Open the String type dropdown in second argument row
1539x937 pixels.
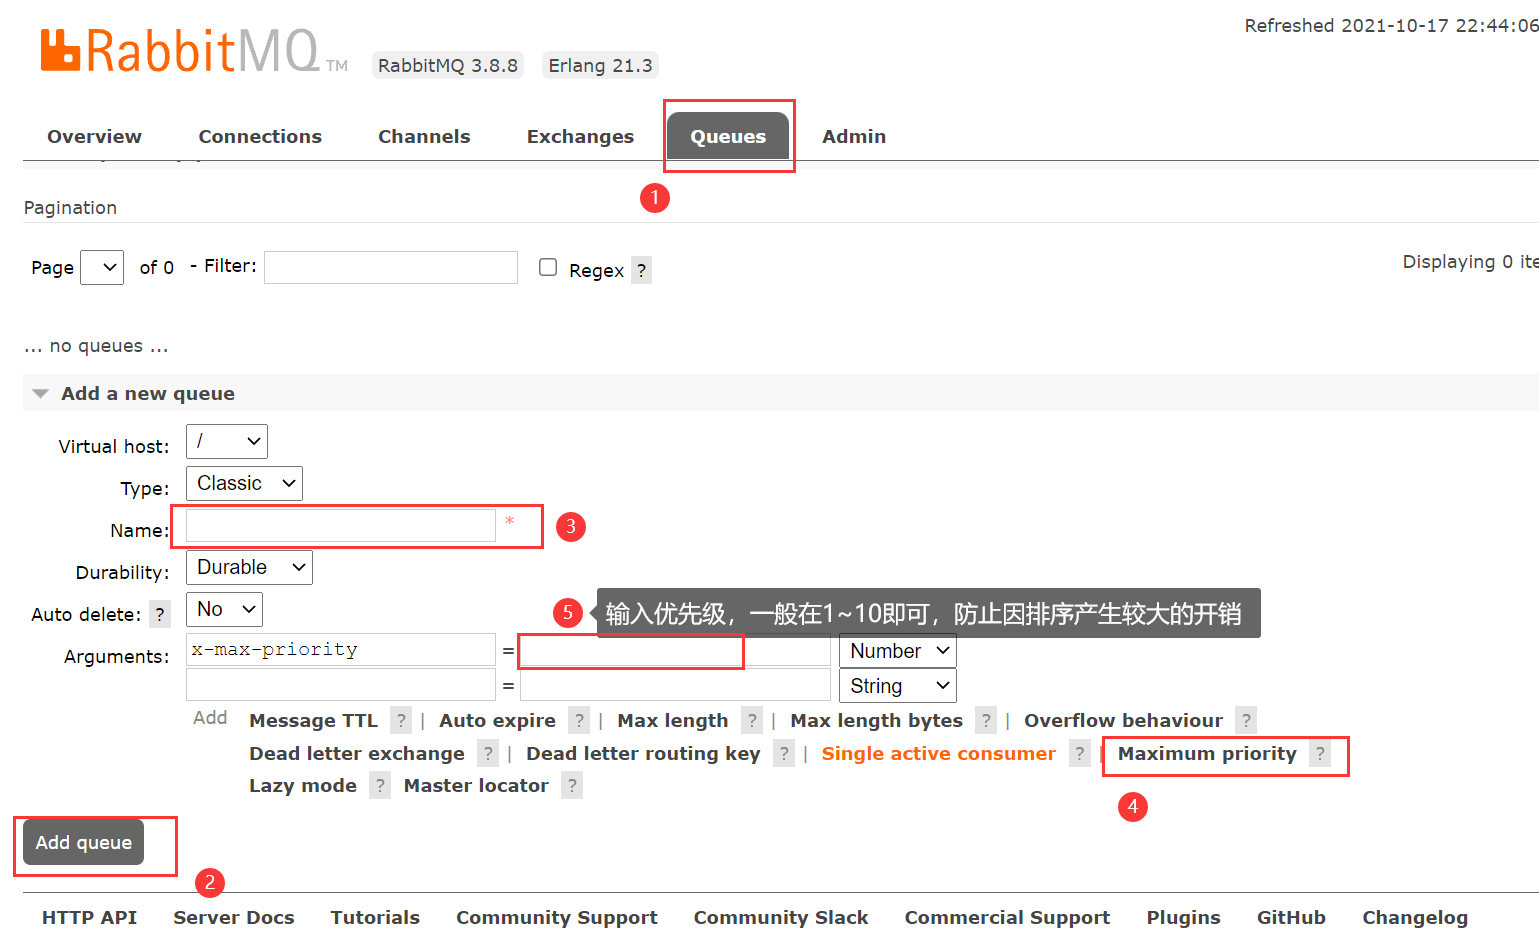(898, 686)
